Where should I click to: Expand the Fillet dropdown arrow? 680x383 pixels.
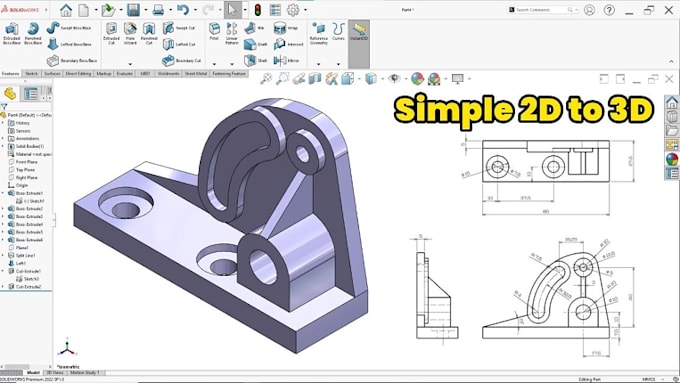(x=214, y=64)
